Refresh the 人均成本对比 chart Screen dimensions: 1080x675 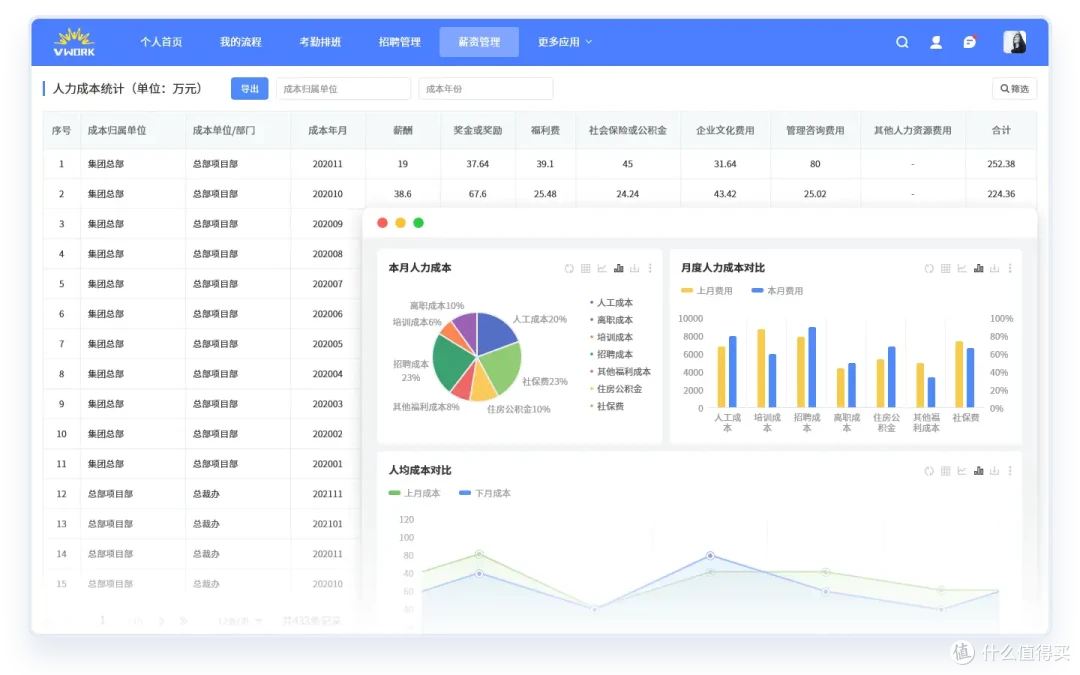[x=929, y=471]
